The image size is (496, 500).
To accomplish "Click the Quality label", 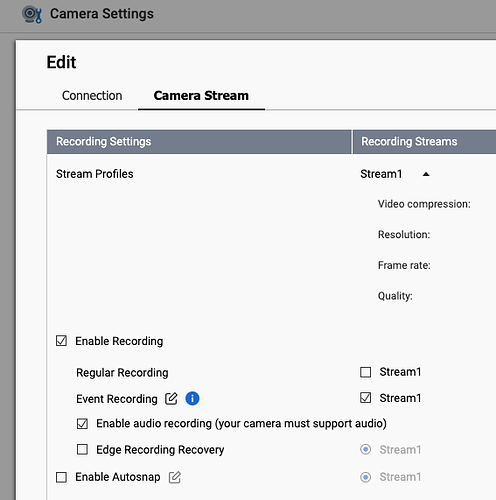I will [x=395, y=296].
